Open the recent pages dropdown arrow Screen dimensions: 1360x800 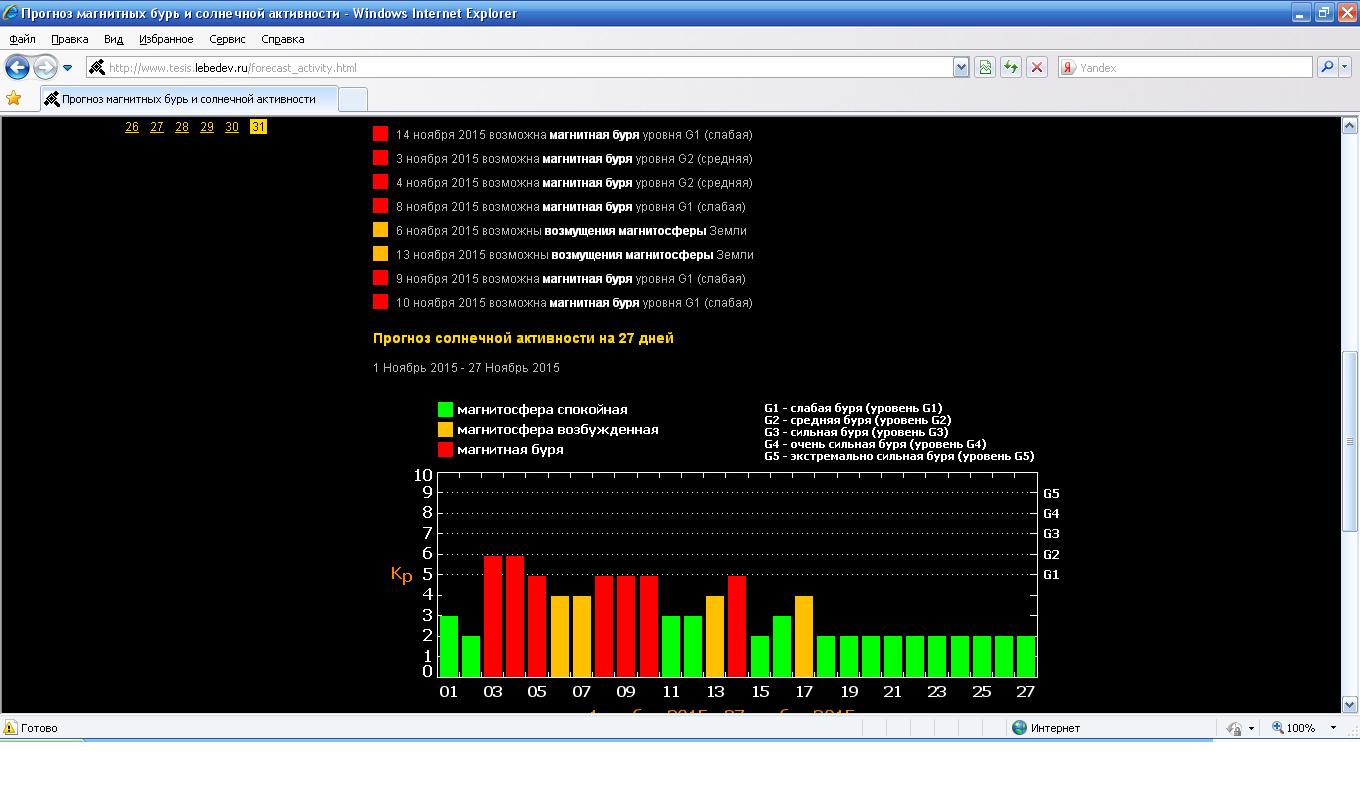coord(67,68)
